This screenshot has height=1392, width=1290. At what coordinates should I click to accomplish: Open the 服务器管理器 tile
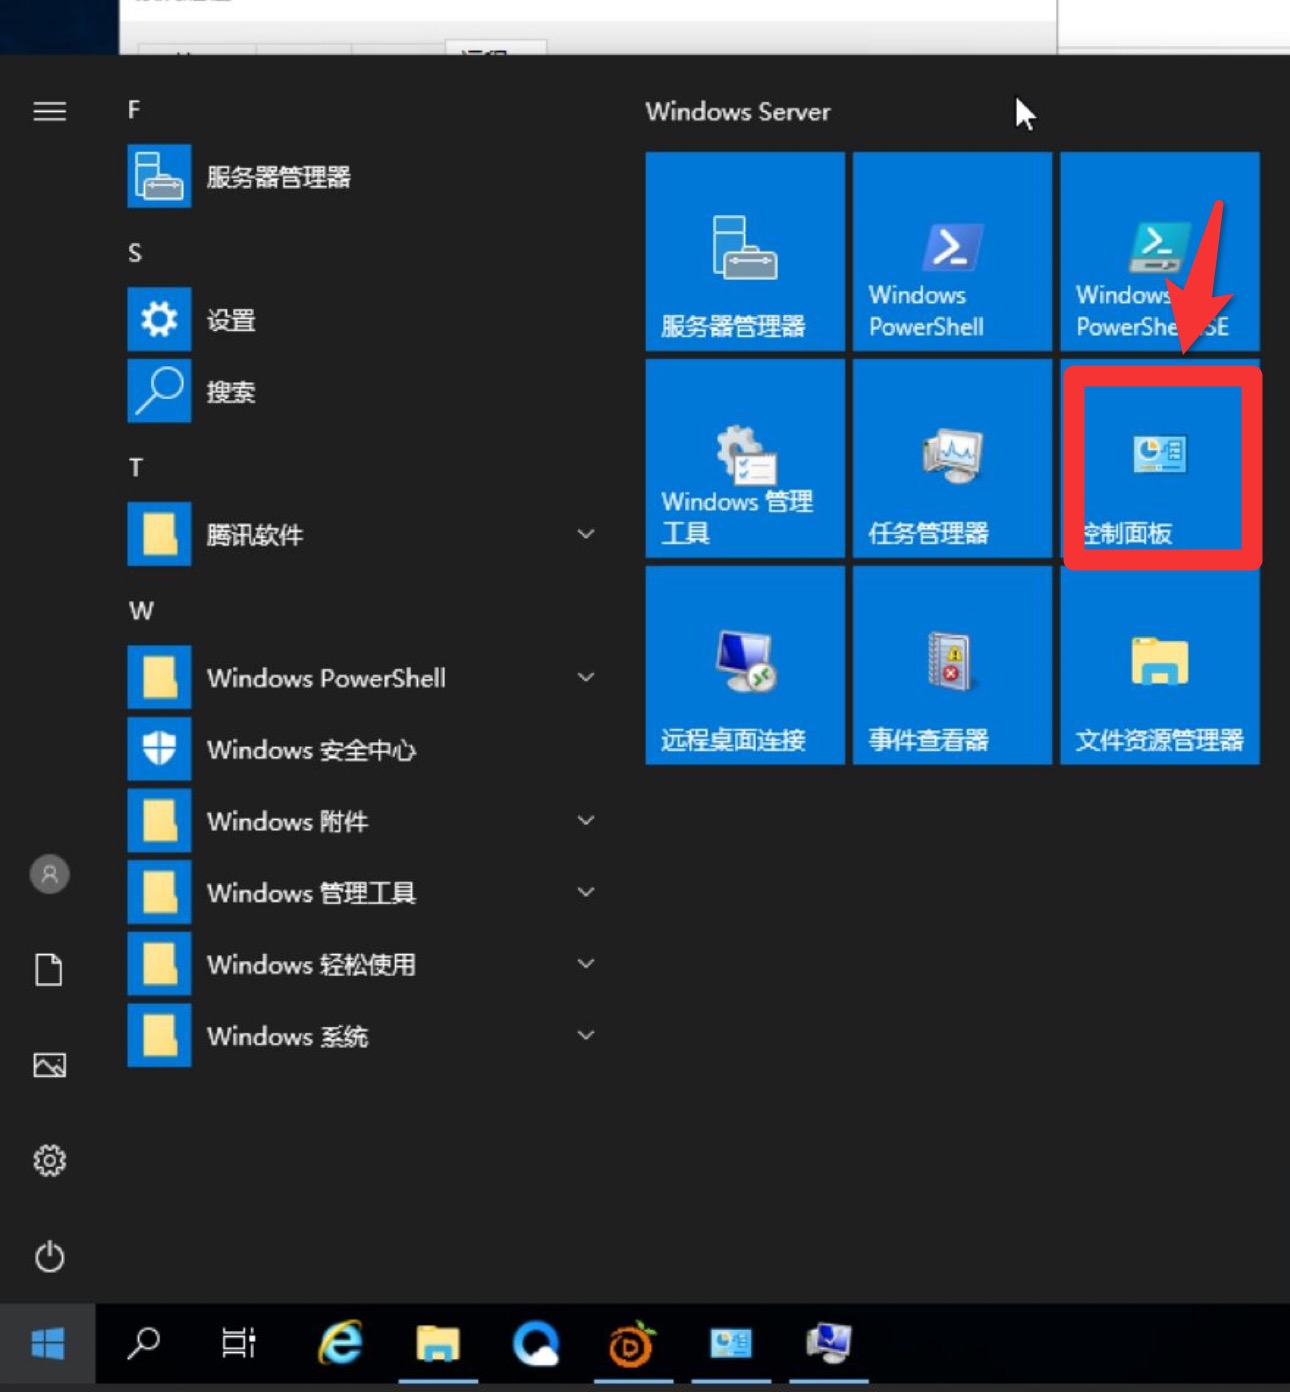tap(745, 252)
